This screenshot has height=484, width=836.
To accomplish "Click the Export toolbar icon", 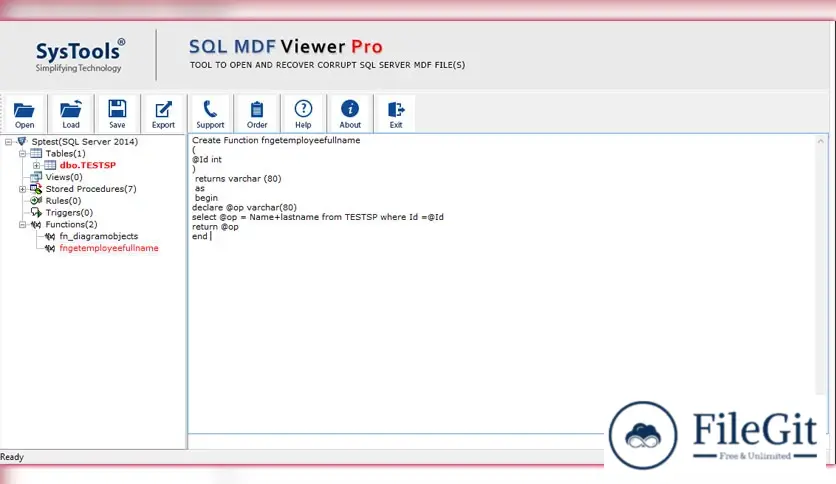I will pyautogui.click(x=163, y=109).
